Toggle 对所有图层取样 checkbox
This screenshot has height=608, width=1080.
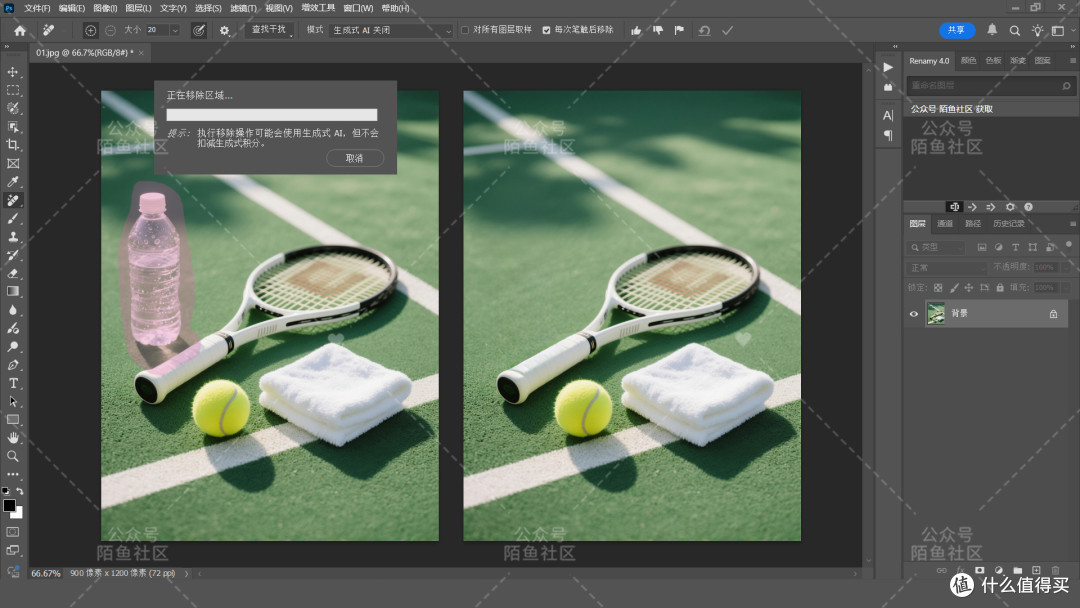(x=465, y=30)
